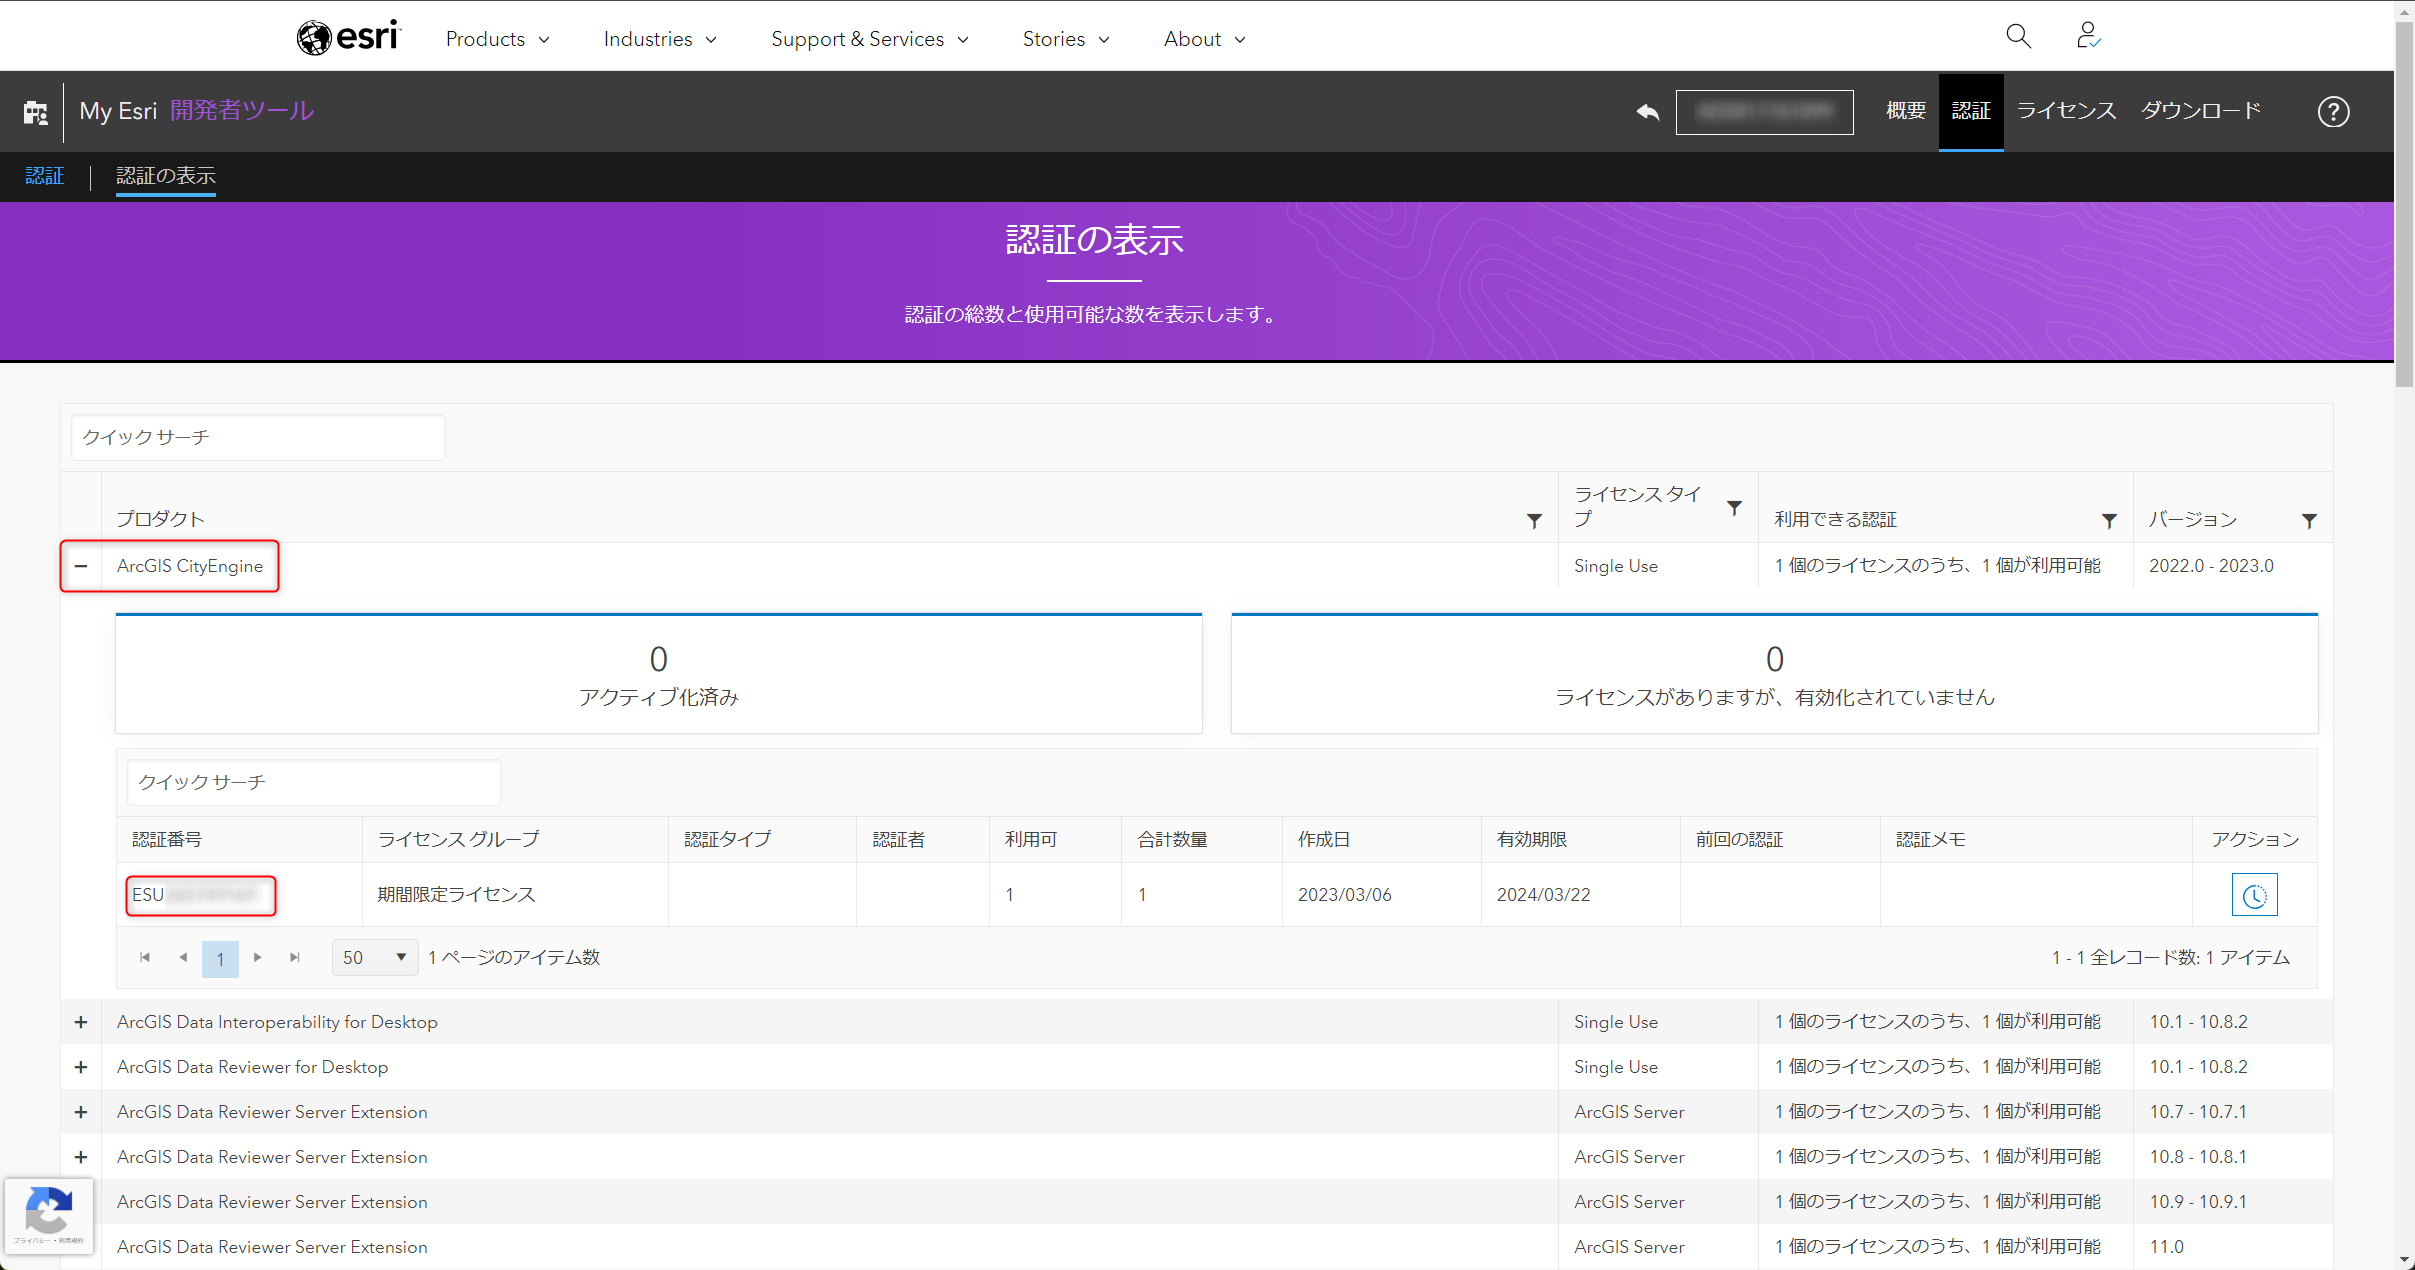Click the reCAPTCHA badge
This screenshot has width=2415, height=1270.
click(49, 1216)
